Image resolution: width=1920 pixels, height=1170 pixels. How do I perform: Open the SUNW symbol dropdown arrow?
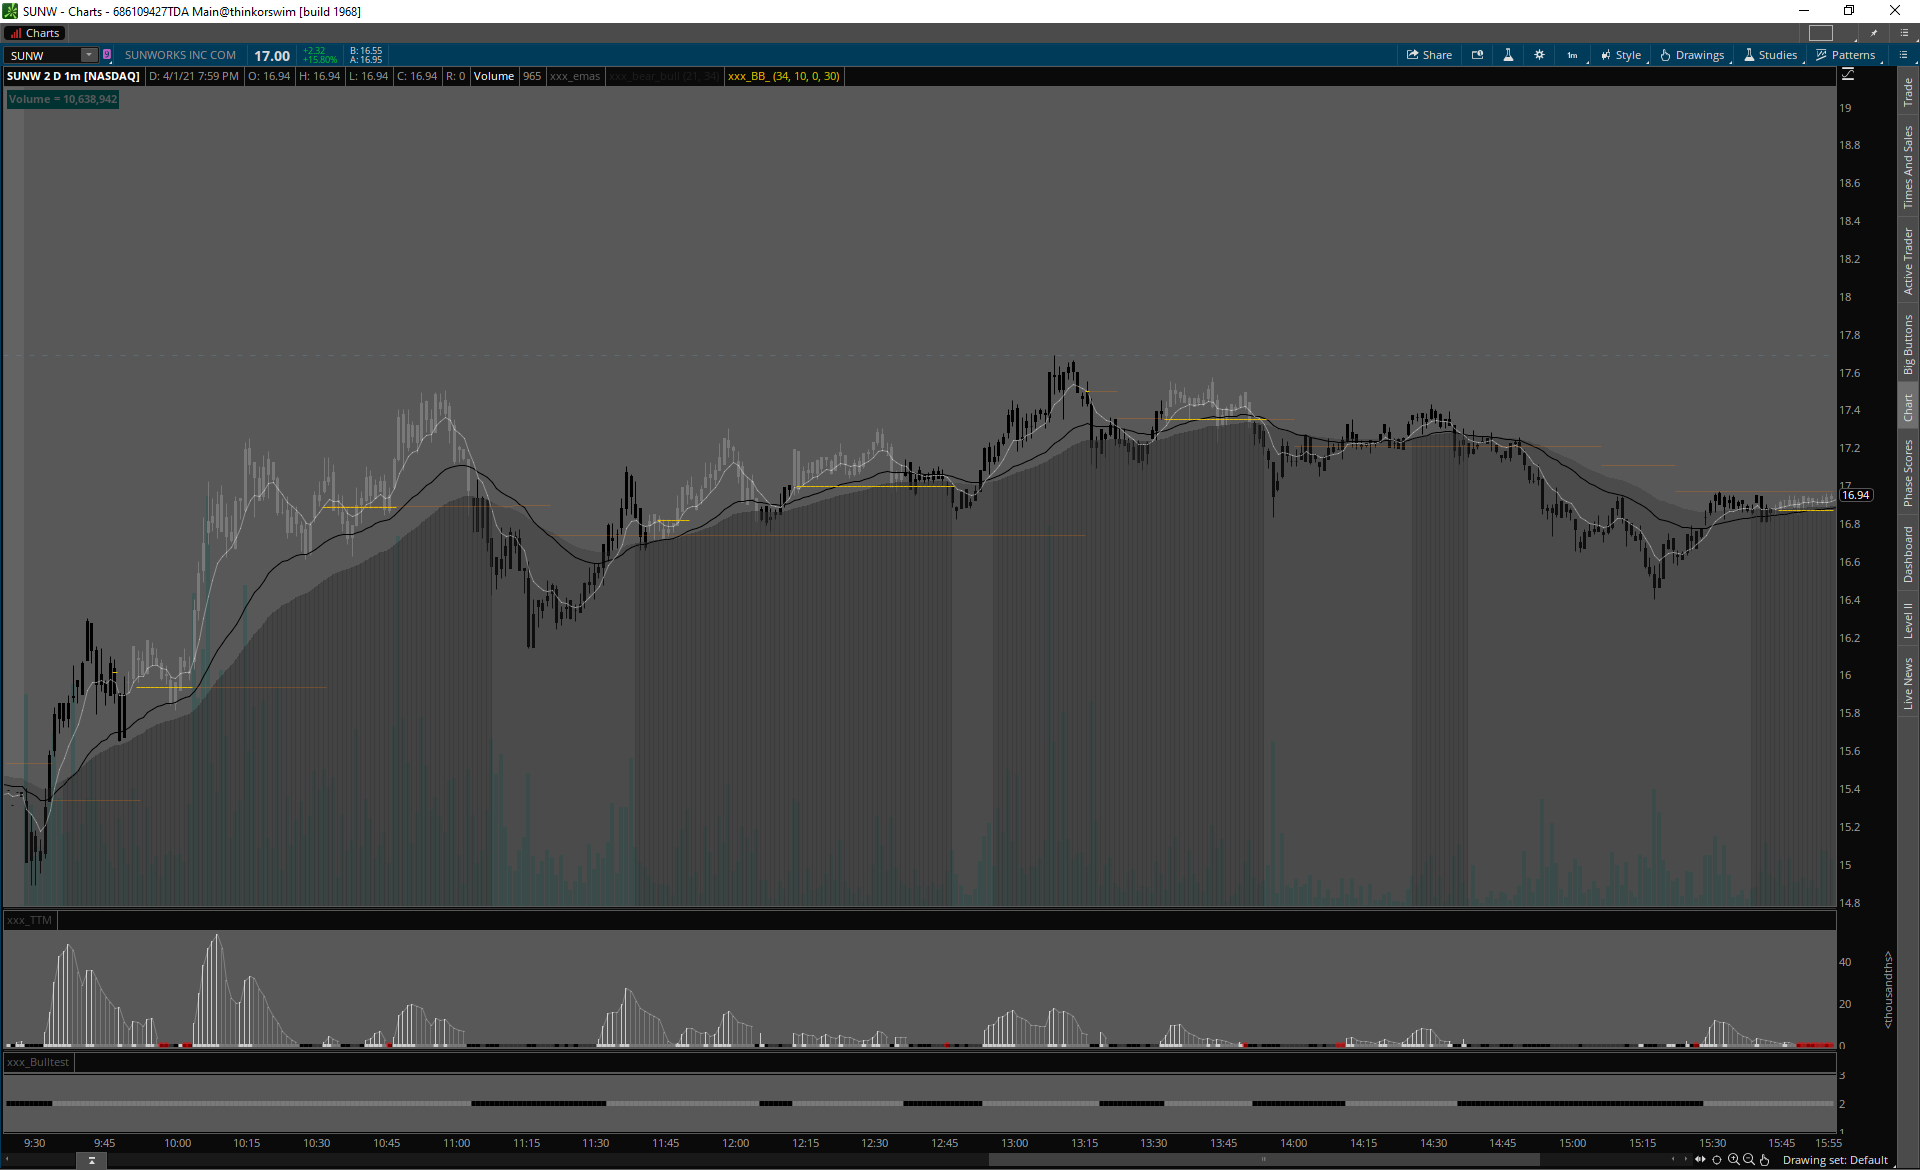(x=89, y=55)
